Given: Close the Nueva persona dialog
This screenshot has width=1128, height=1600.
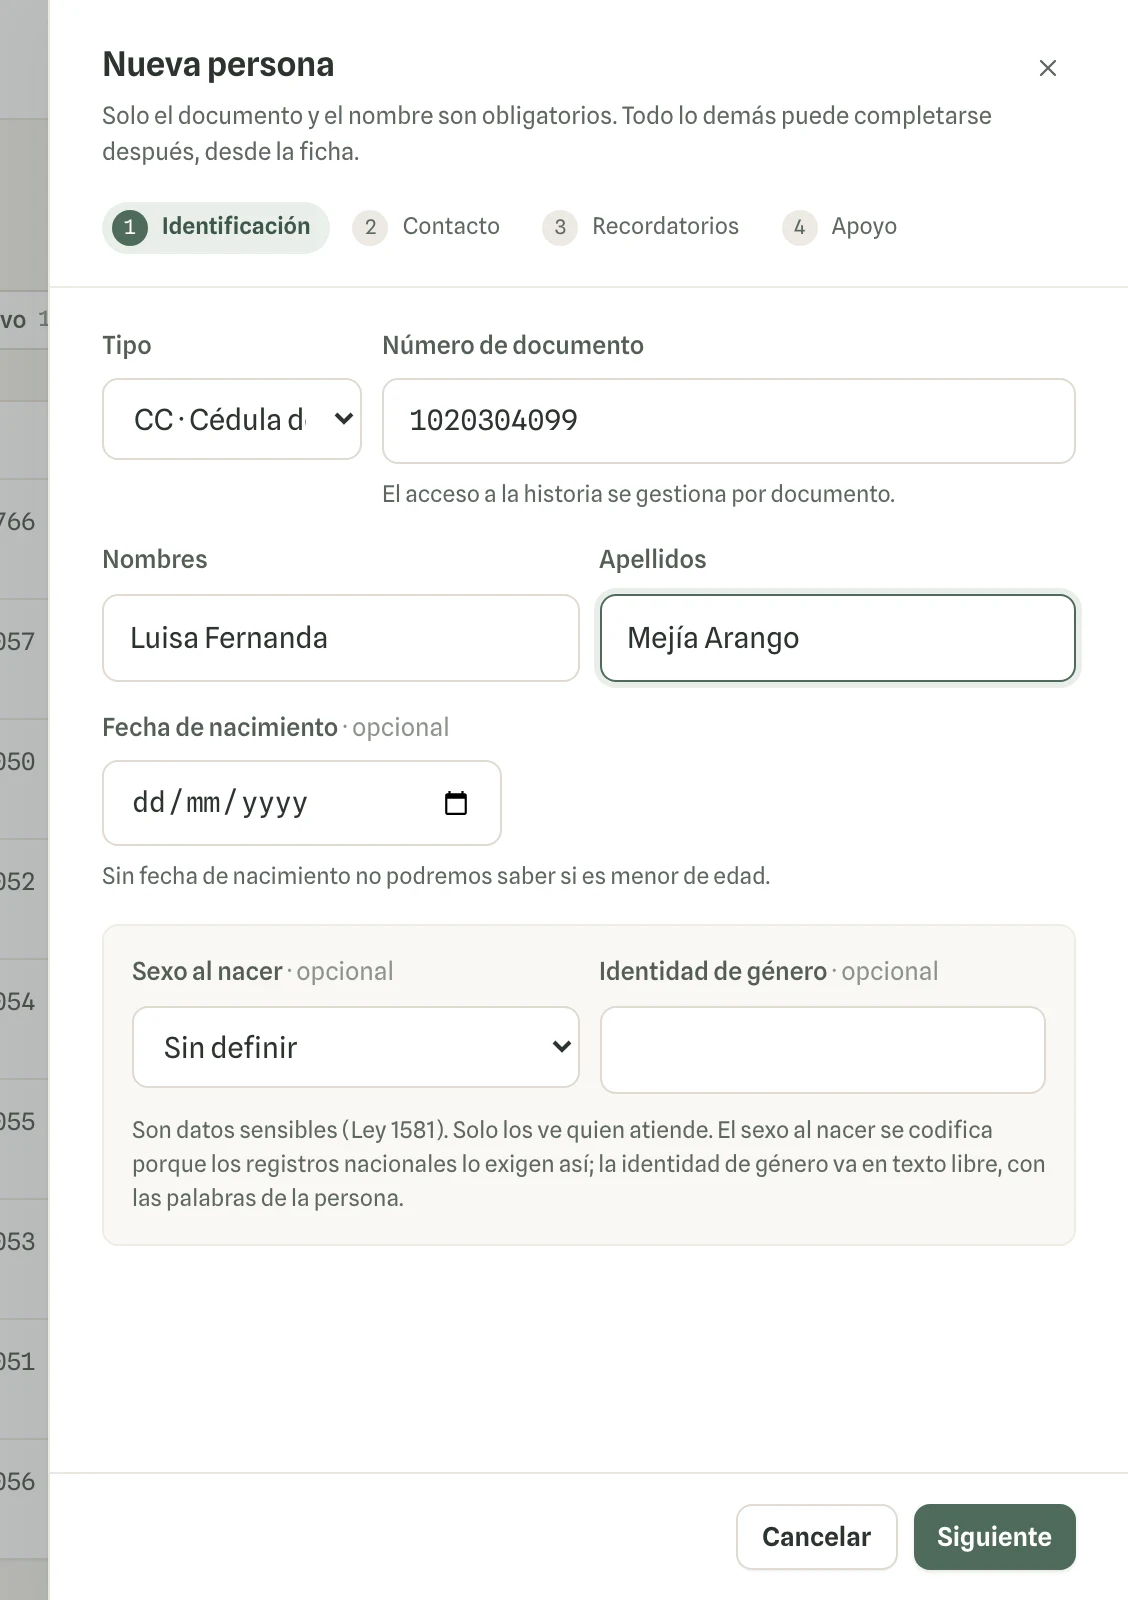Looking at the screenshot, I should 1047,68.
